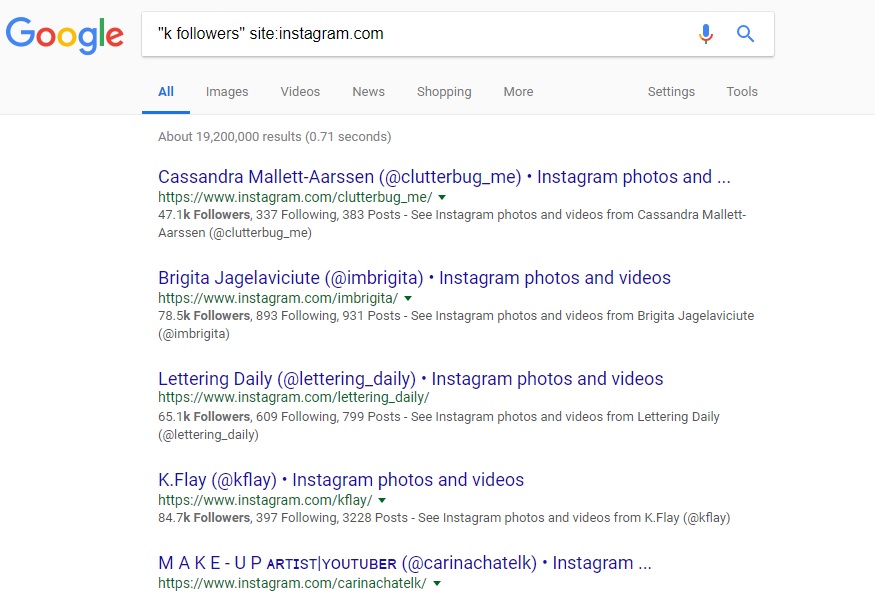Open the K.Flay Instagram result
This screenshot has height=594, width=875.
tap(341, 480)
